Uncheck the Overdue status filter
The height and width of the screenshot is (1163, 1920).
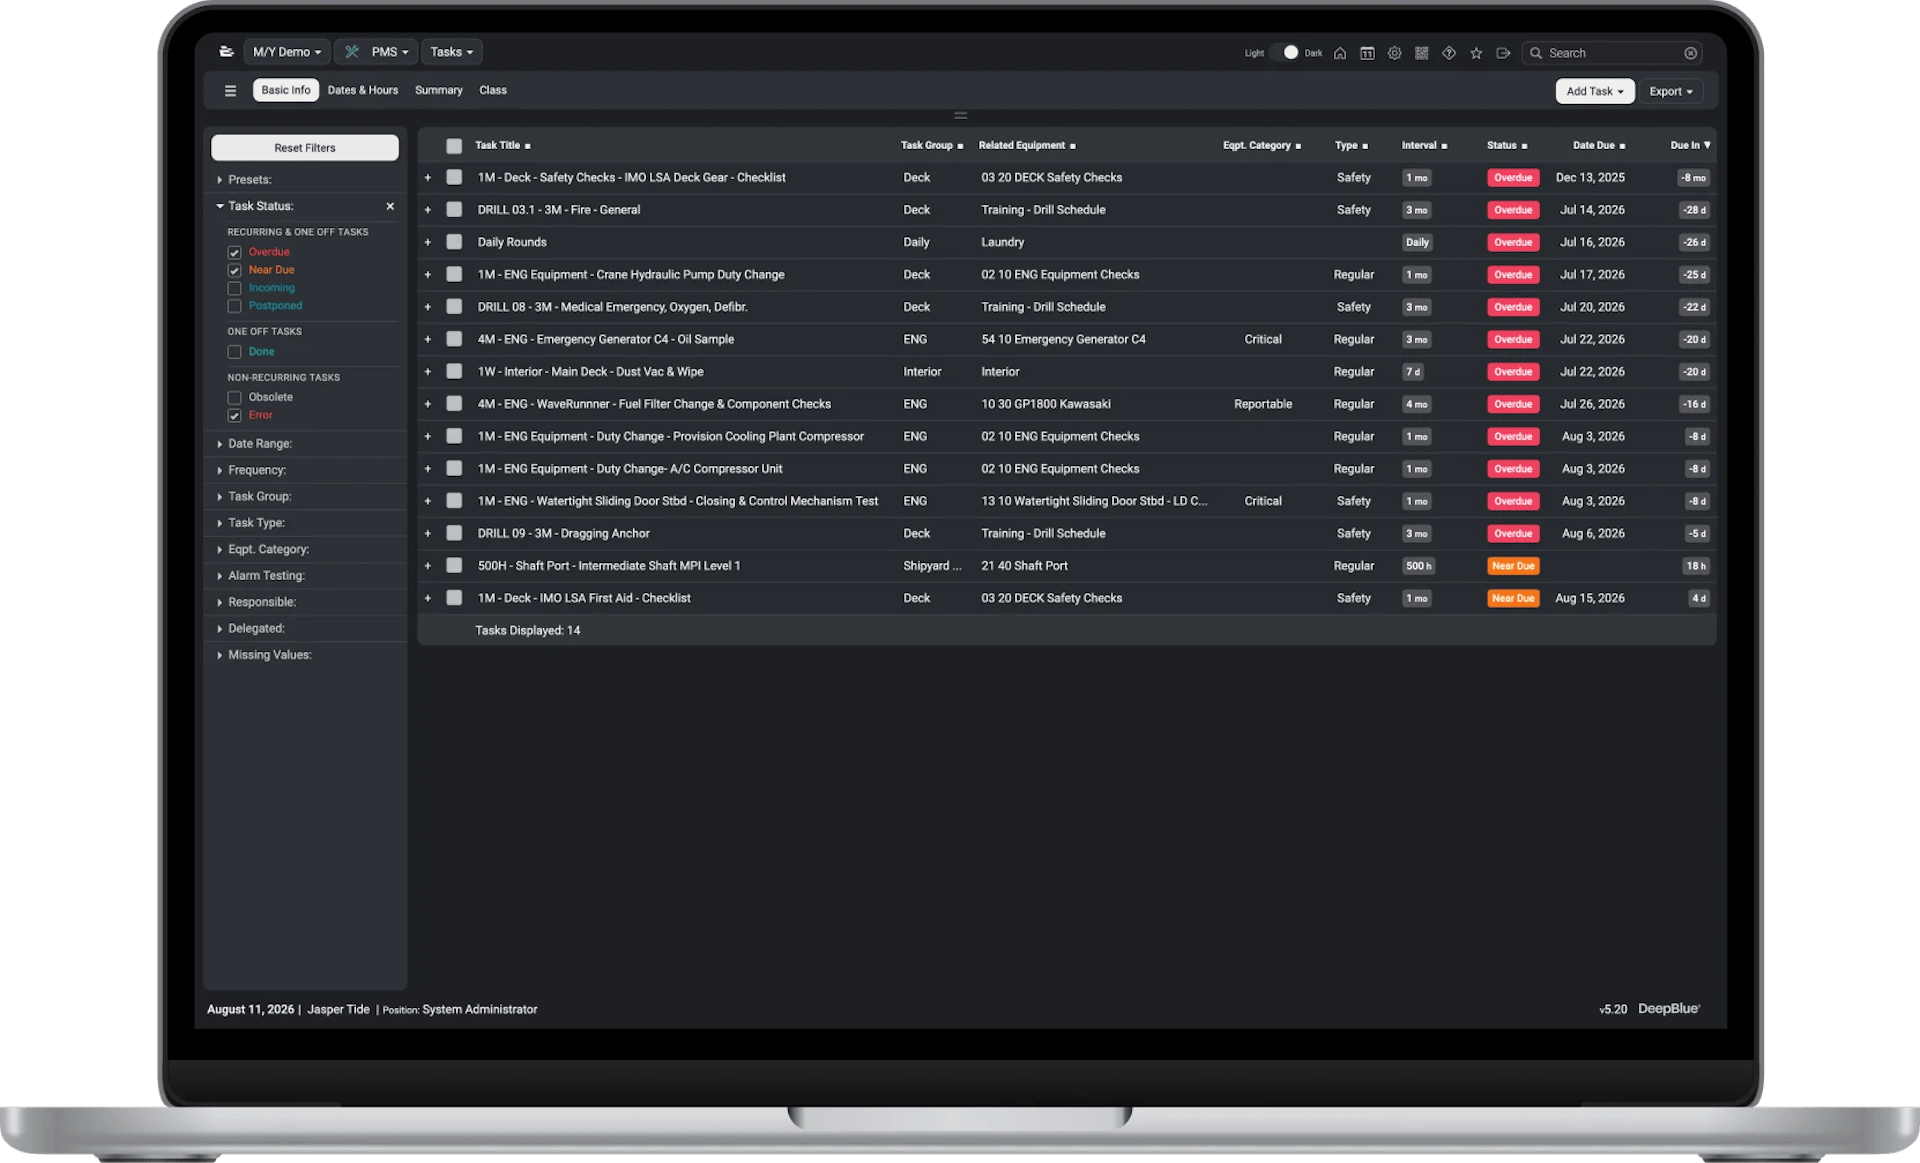[x=234, y=252]
